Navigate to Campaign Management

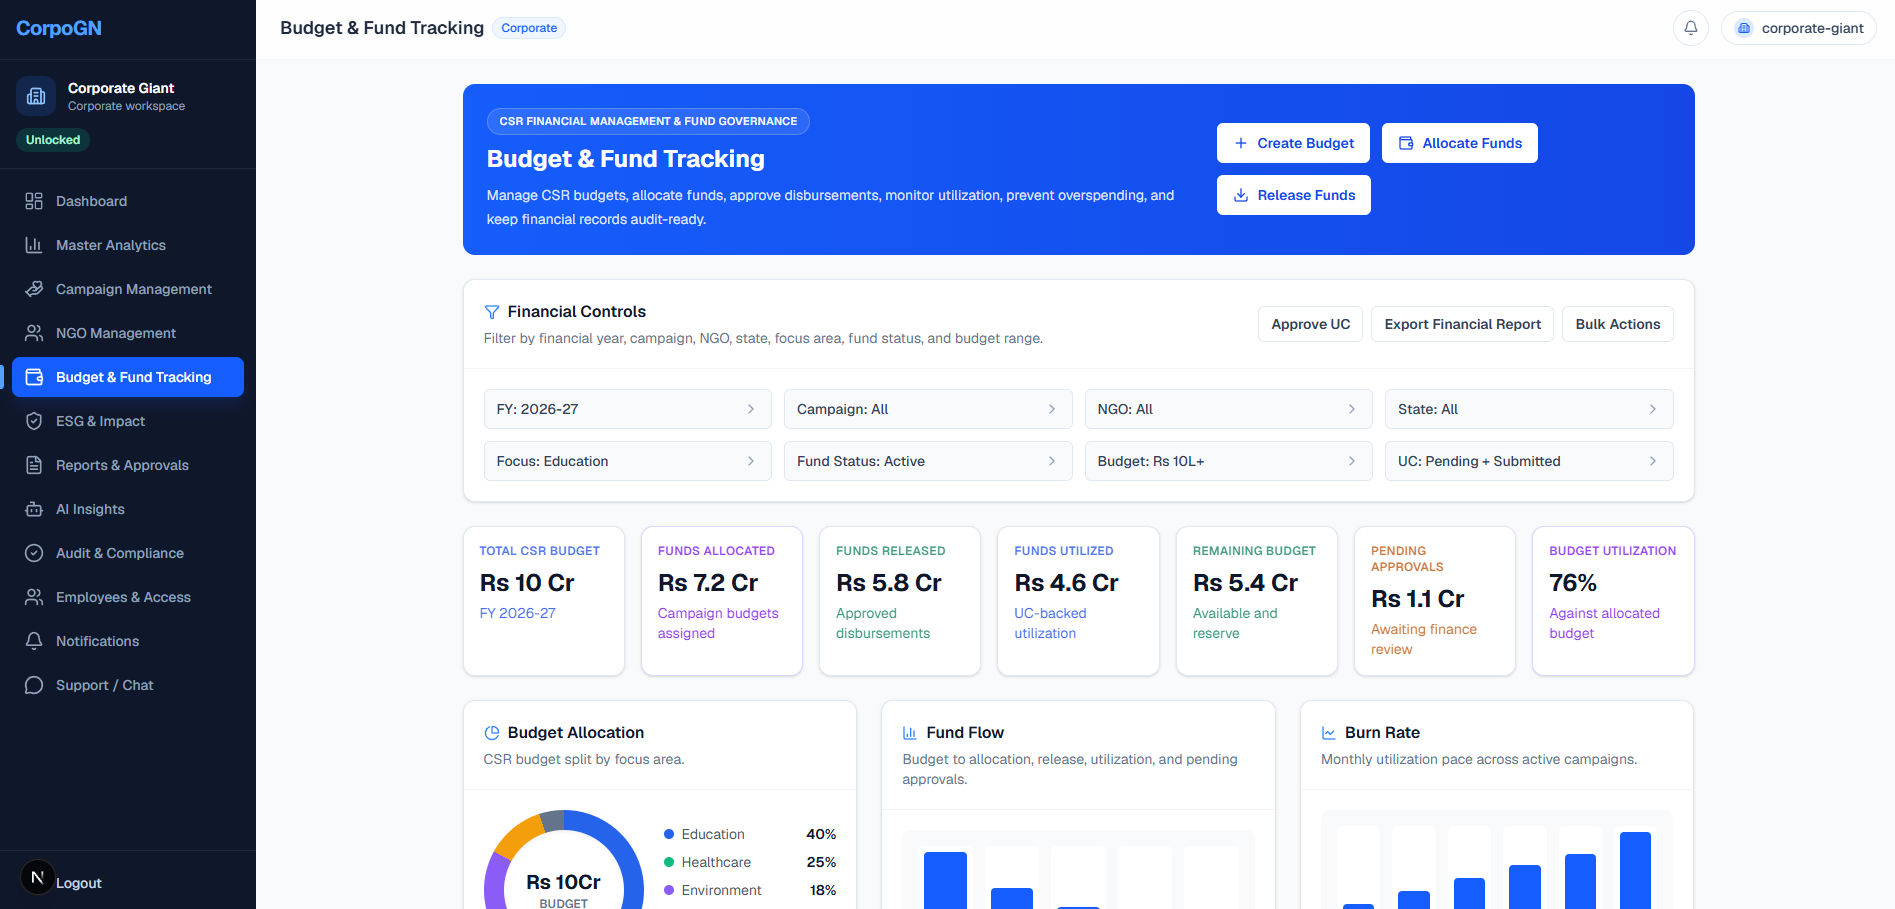[128, 289]
